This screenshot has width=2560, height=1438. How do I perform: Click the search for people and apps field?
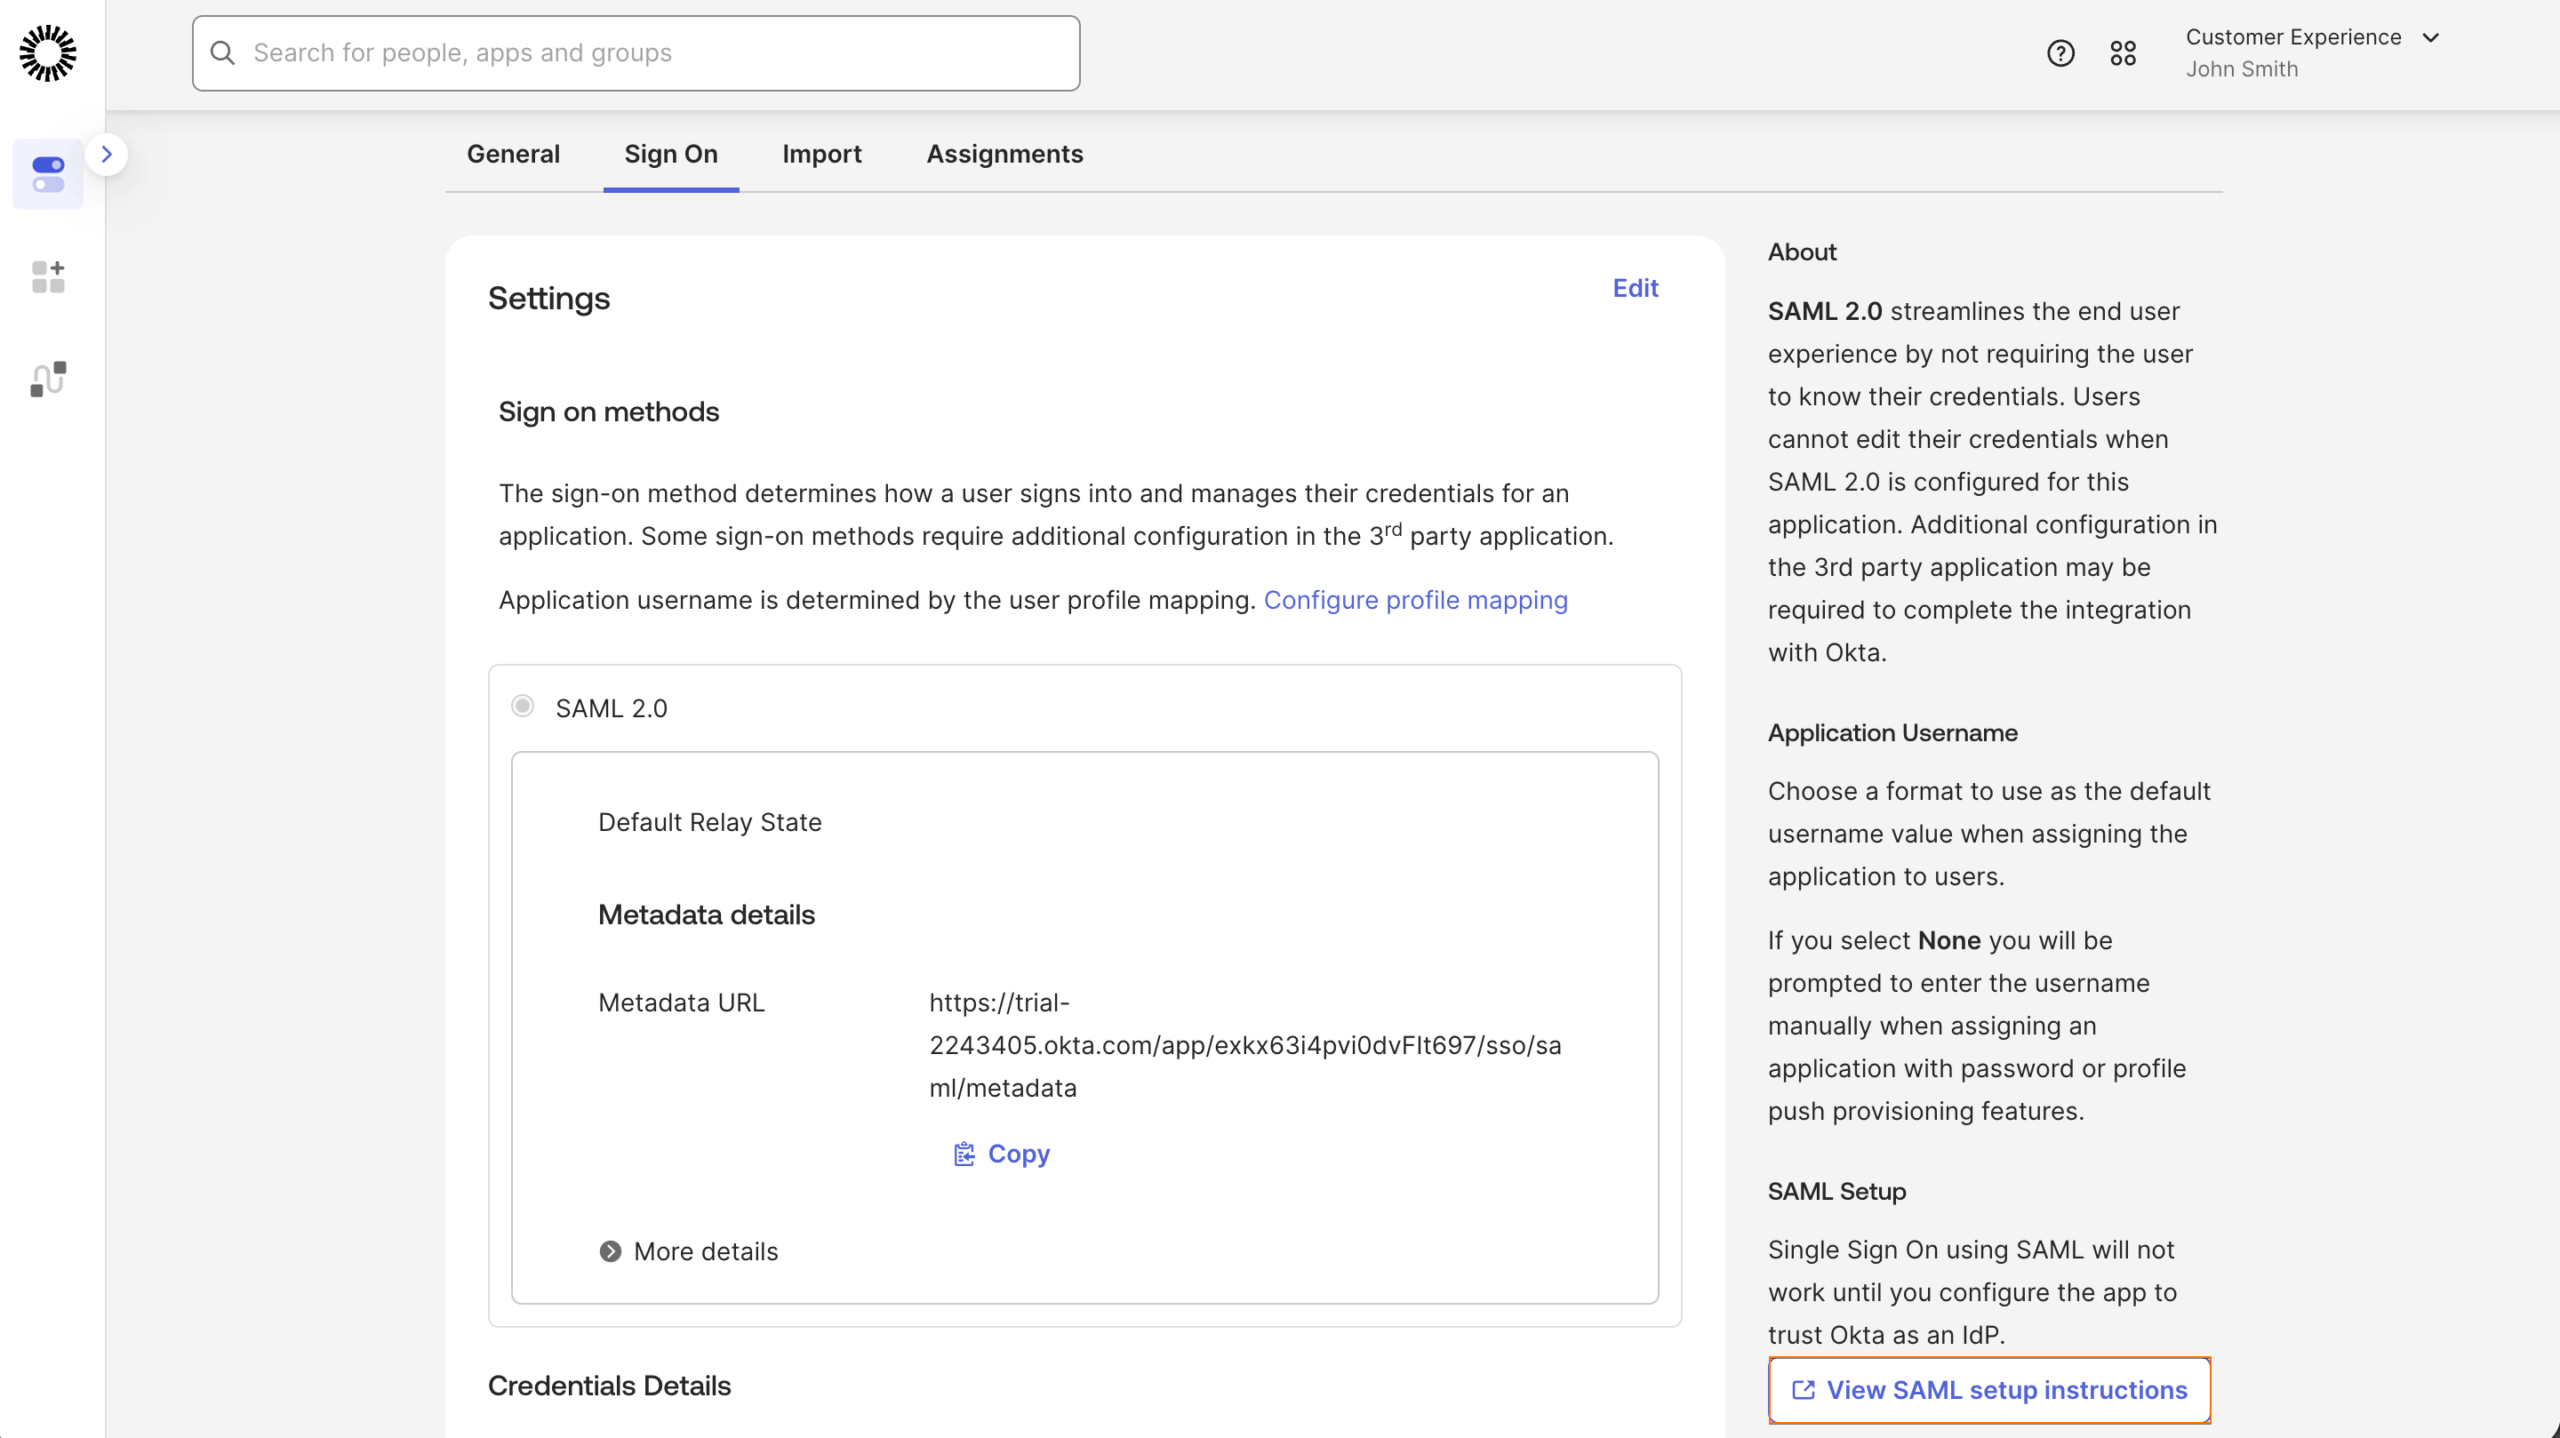635,52
